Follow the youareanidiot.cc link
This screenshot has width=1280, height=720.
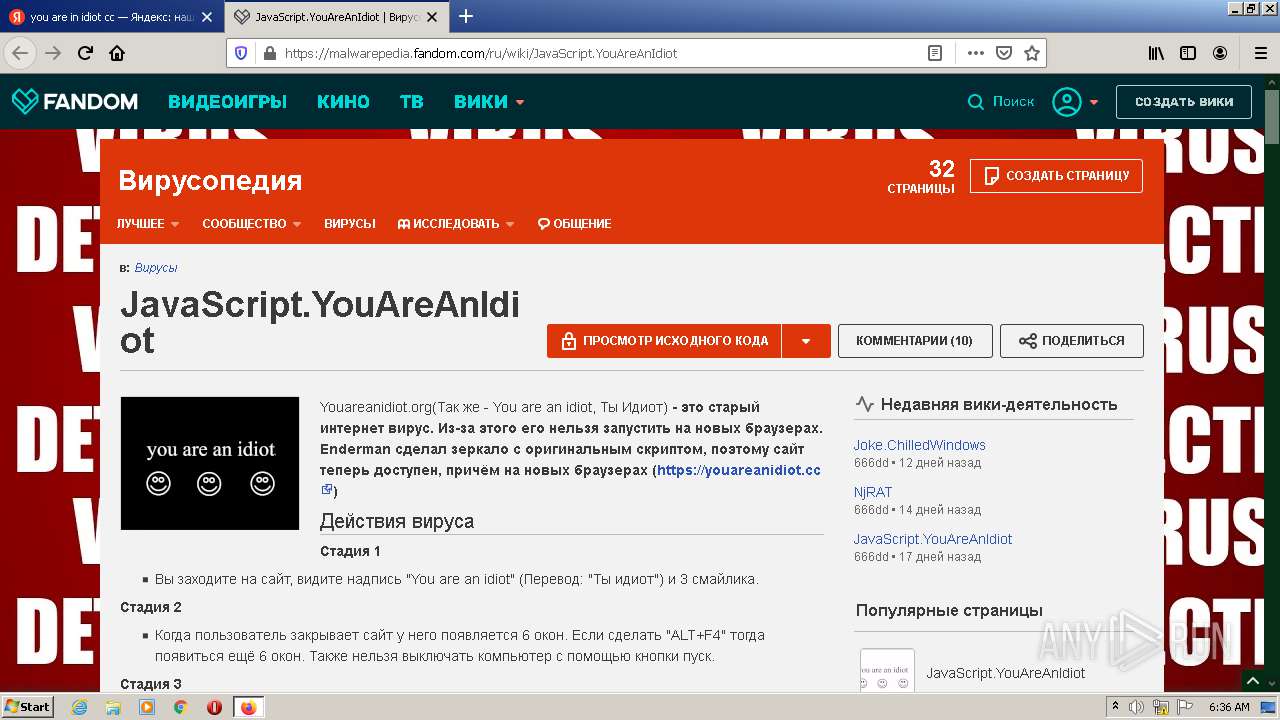(739, 470)
